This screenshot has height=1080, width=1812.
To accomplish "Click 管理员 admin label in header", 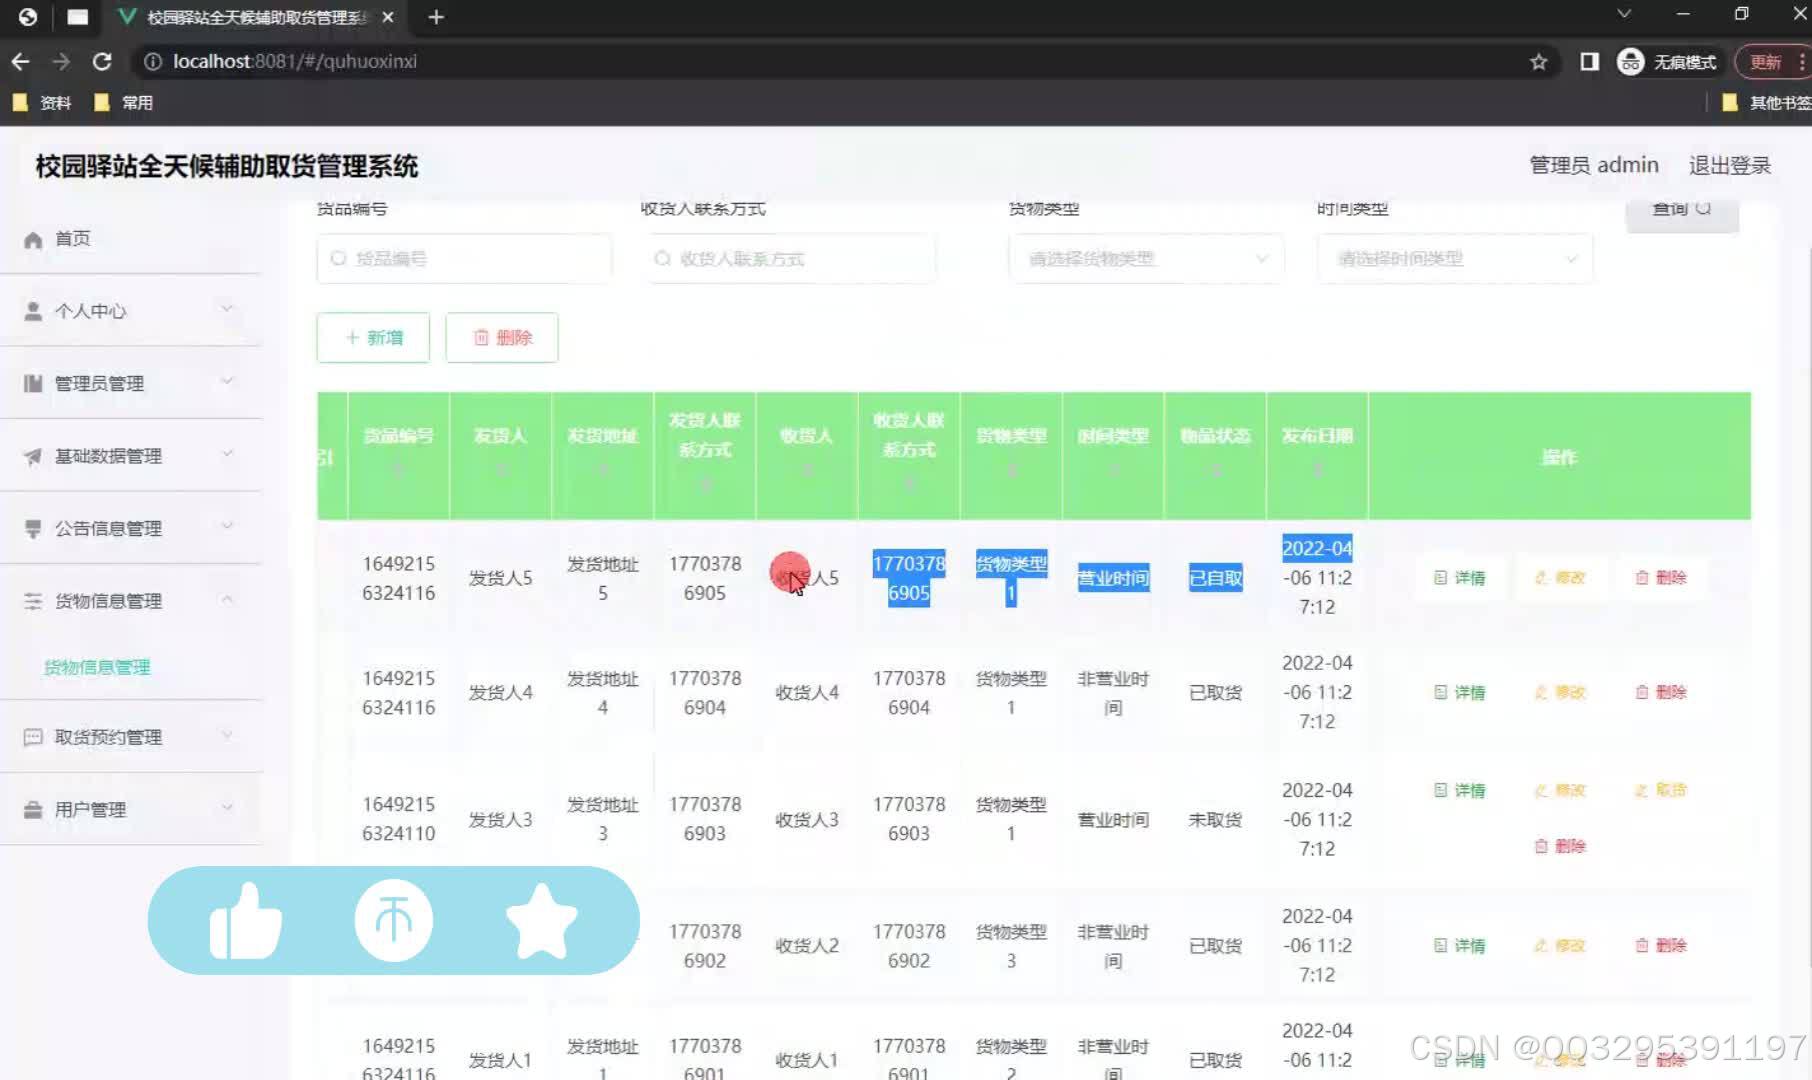I will [1594, 166].
